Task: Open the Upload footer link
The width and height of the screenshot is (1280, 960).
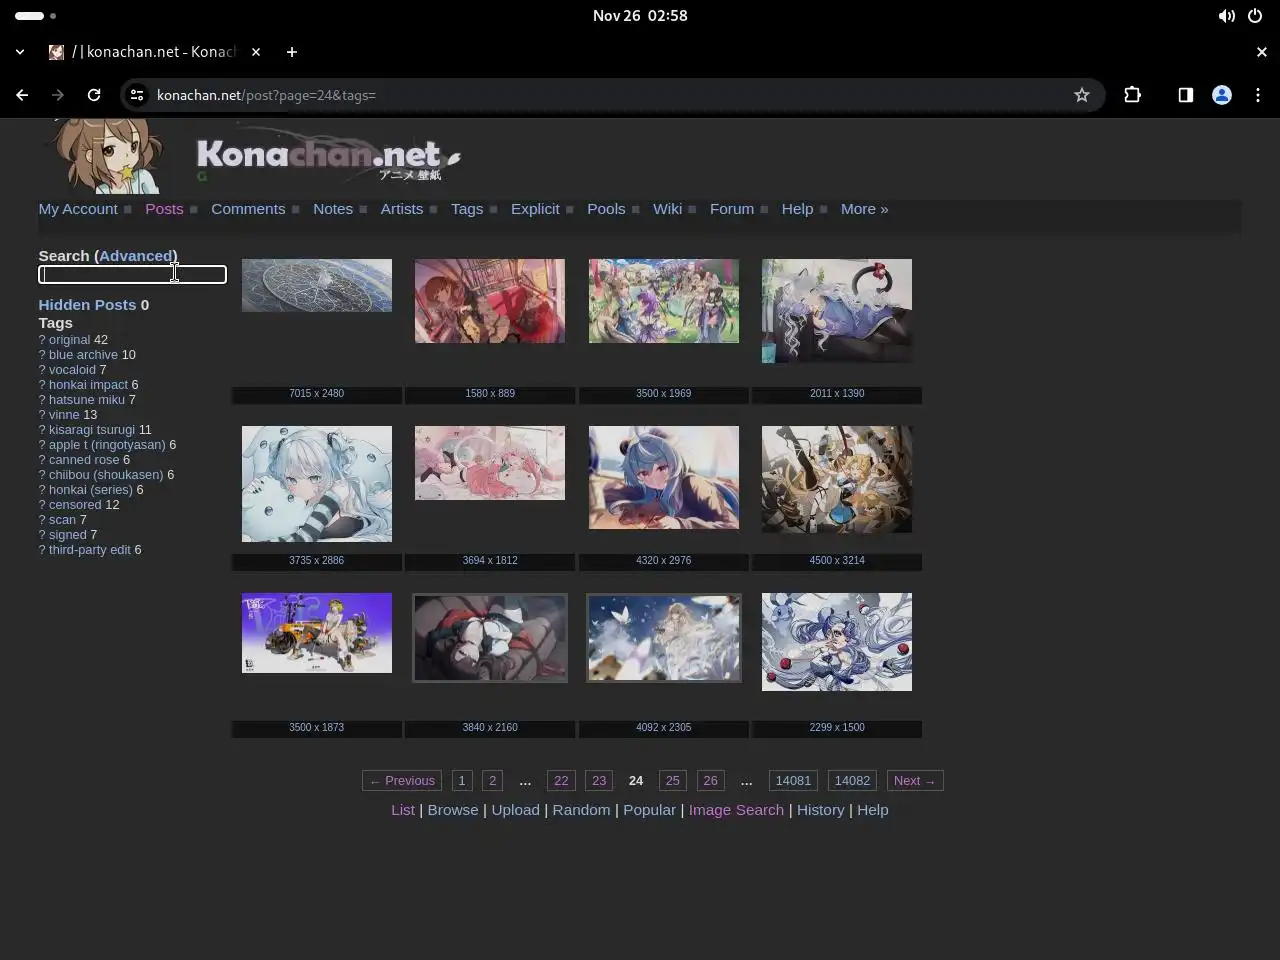Action: (515, 810)
